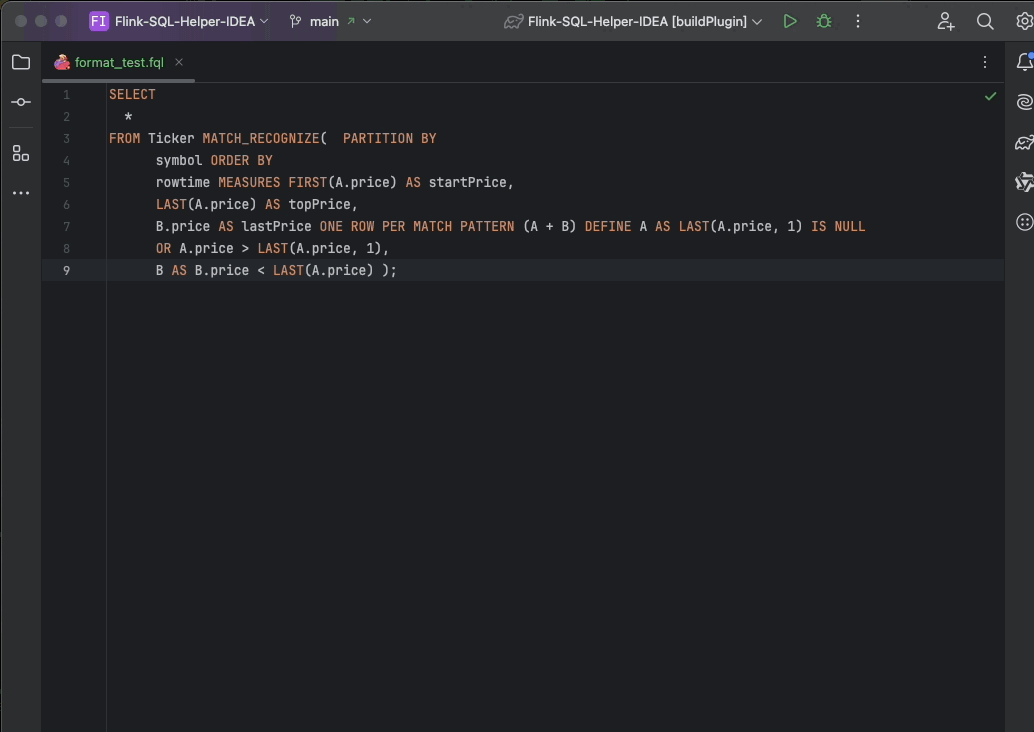
Task: Click the Code With Me add-user icon
Action: [945, 21]
